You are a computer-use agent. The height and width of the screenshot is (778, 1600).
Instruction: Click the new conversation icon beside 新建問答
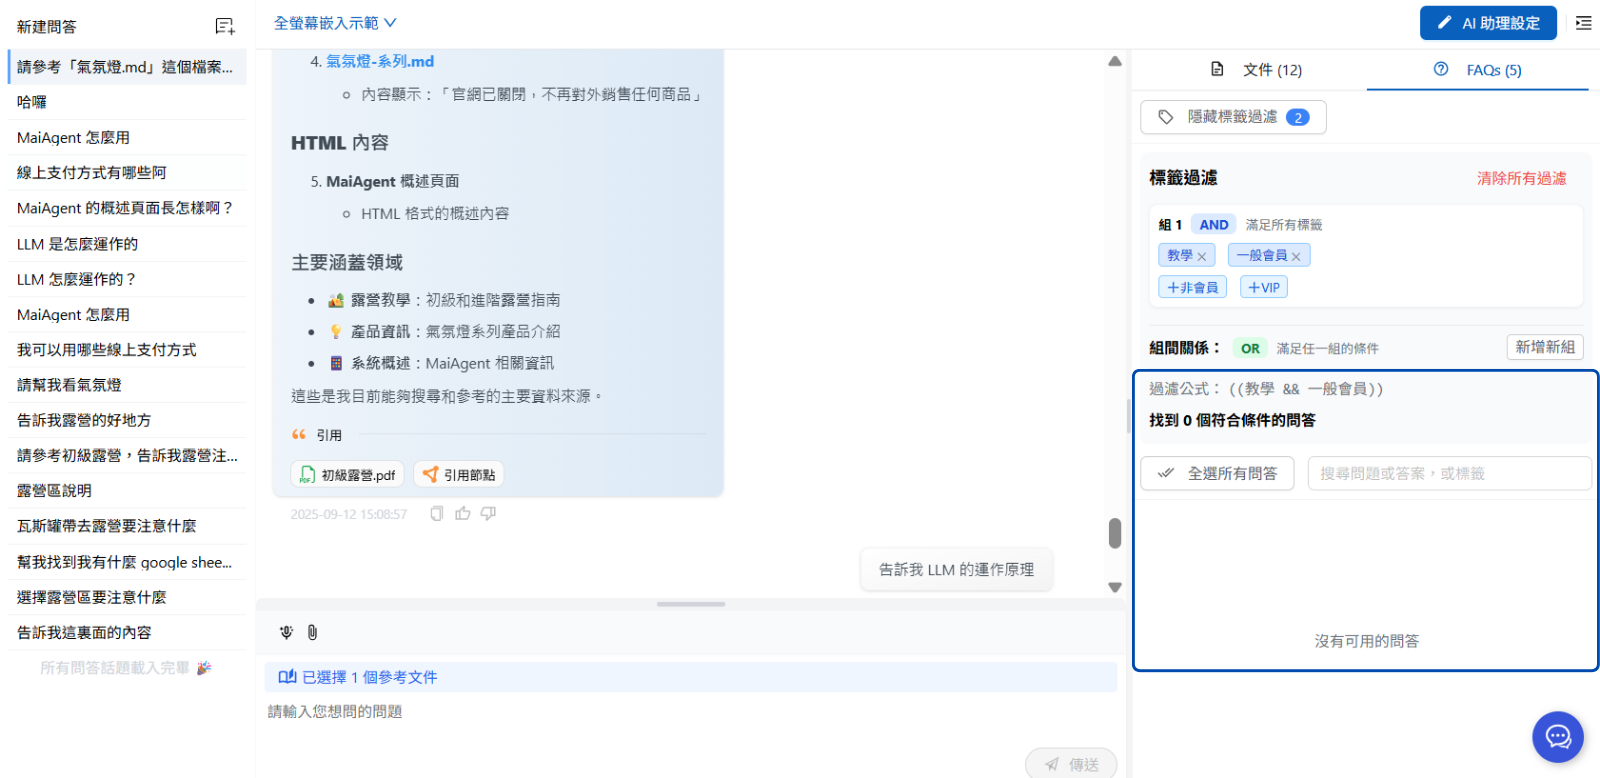(x=225, y=27)
